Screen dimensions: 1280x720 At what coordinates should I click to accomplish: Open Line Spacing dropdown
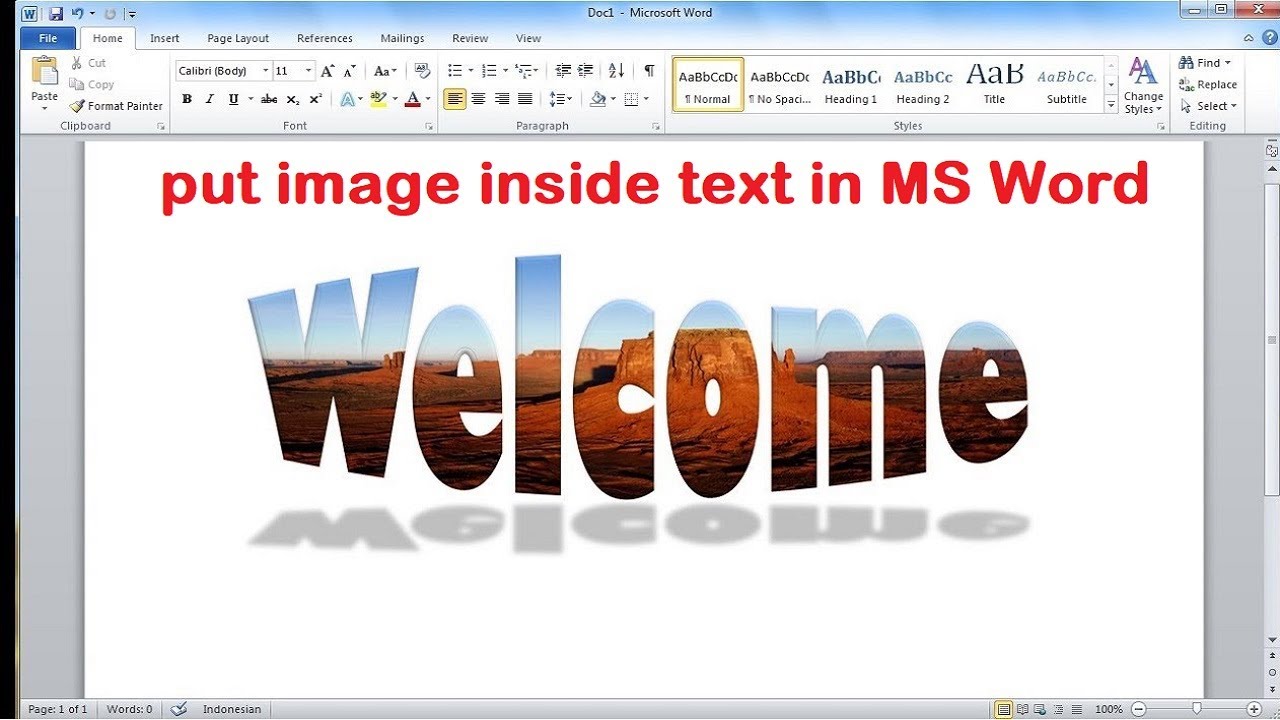(559, 99)
